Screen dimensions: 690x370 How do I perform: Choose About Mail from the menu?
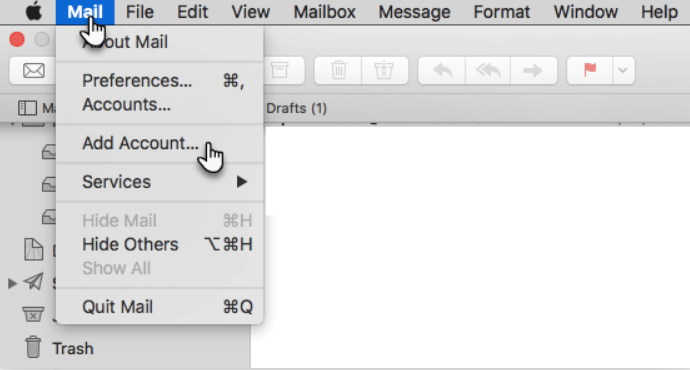pyautogui.click(x=160, y=42)
